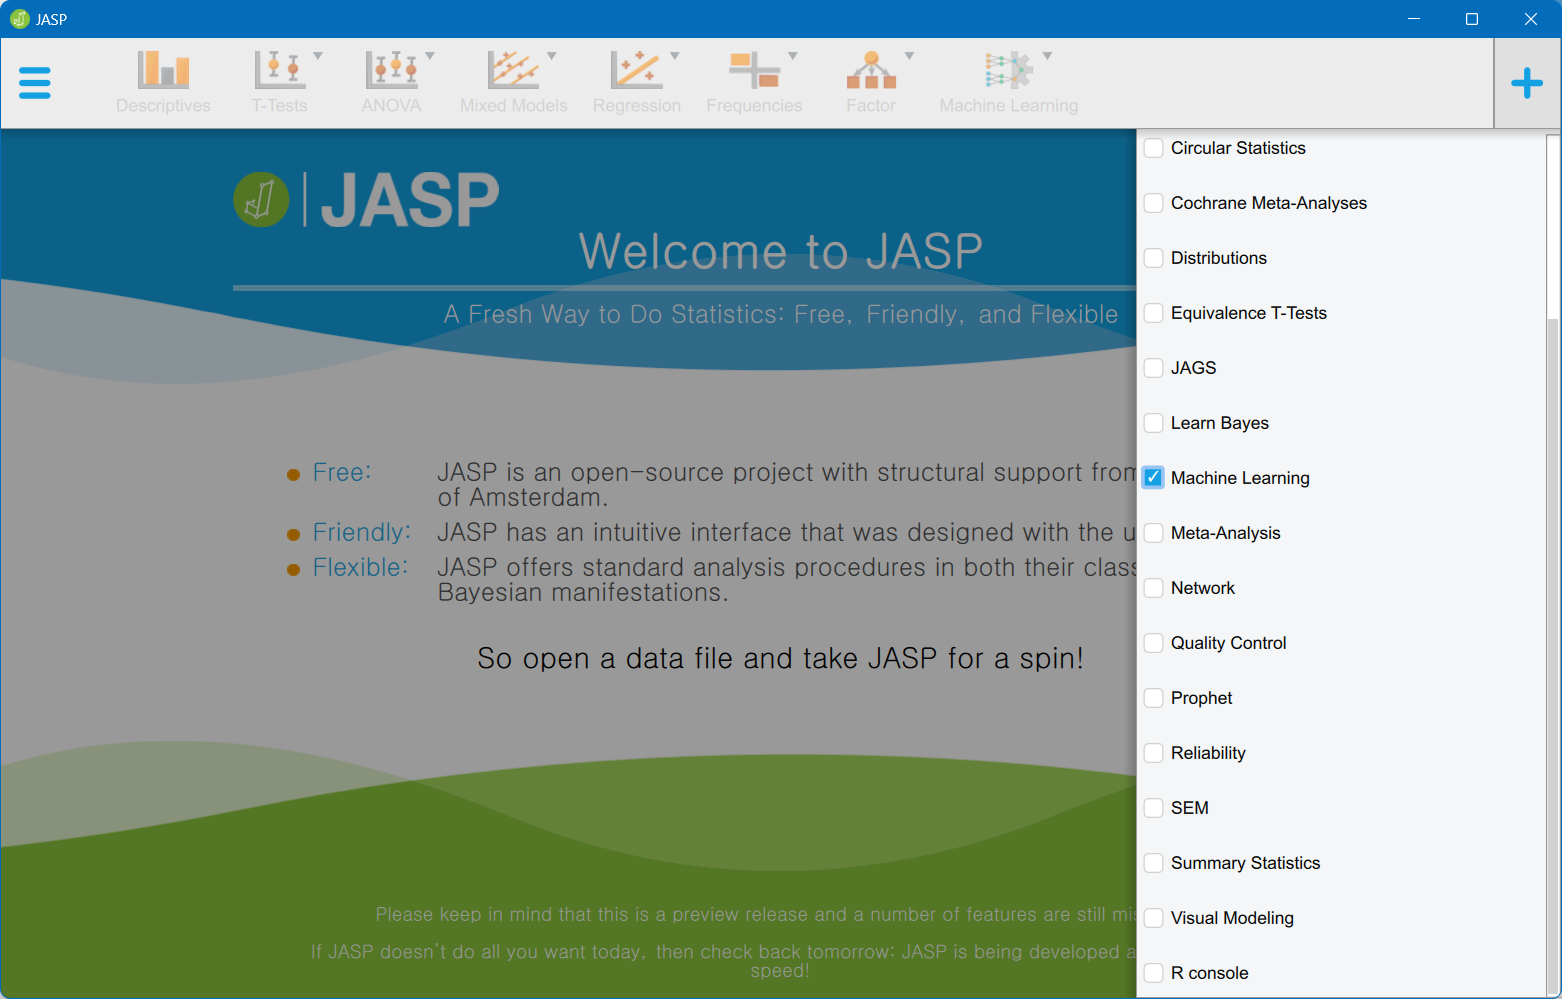1562x999 pixels.
Task: Click the JASP logo in title bar
Action: (x=19, y=19)
